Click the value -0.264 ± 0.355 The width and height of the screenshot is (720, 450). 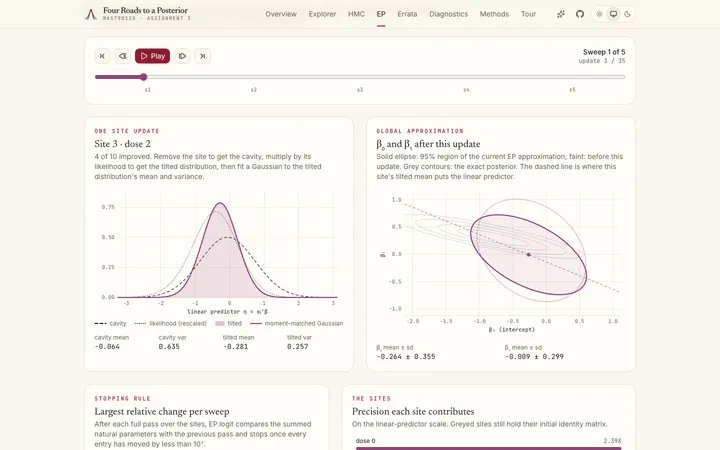point(406,357)
